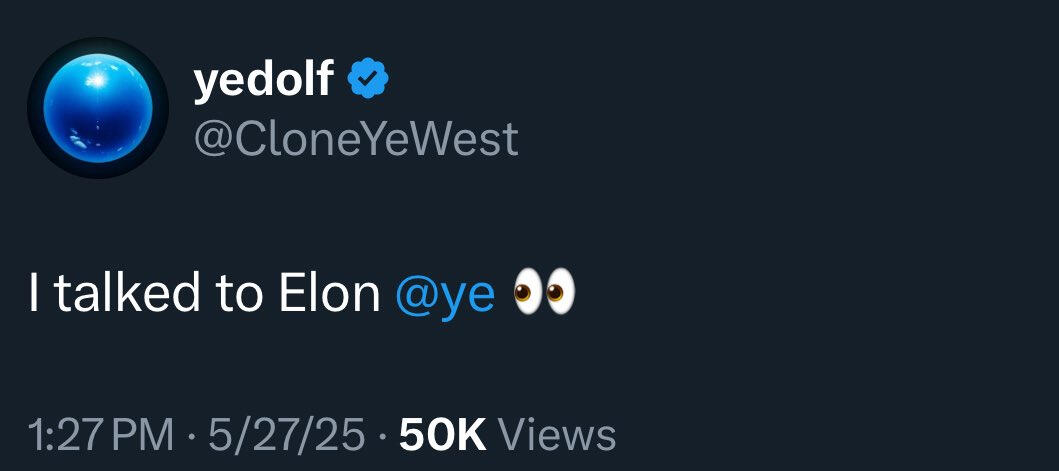Click the eyes emoji in the tweet
The image size is (1059, 471).
(x=544, y=294)
